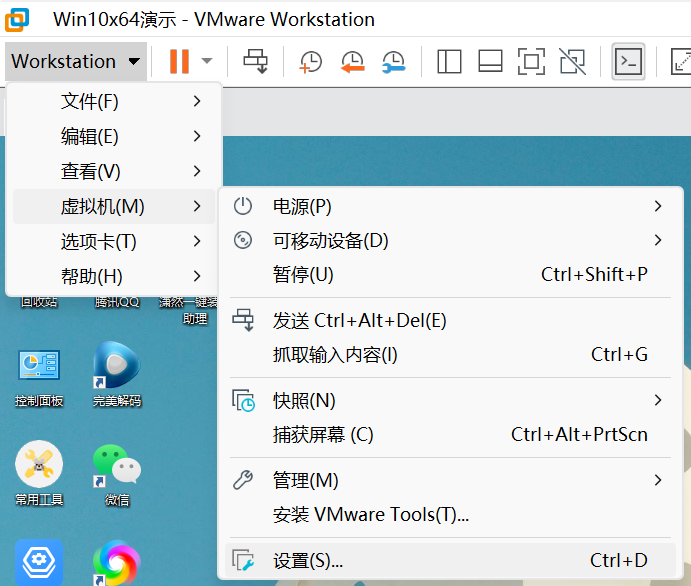Toggle the console view terminal icon

click(628, 61)
